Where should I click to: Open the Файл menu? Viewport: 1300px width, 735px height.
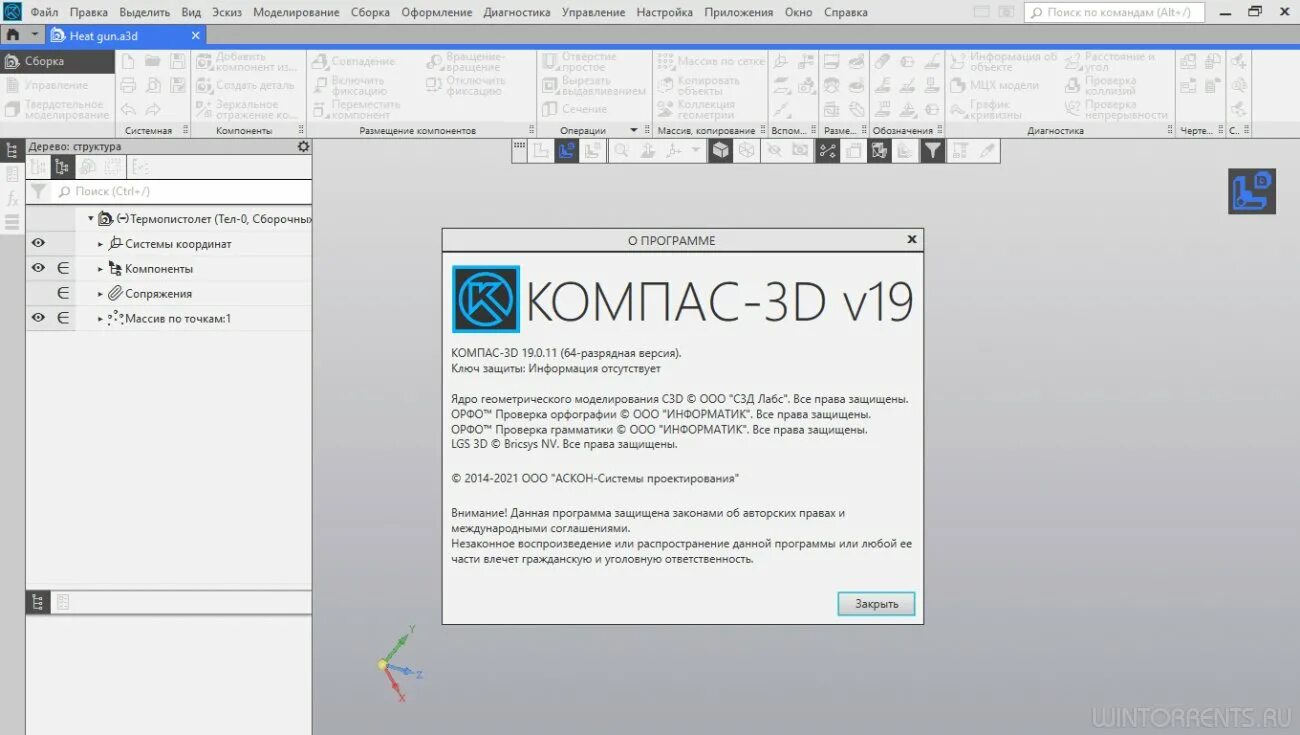tap(44, 12)
